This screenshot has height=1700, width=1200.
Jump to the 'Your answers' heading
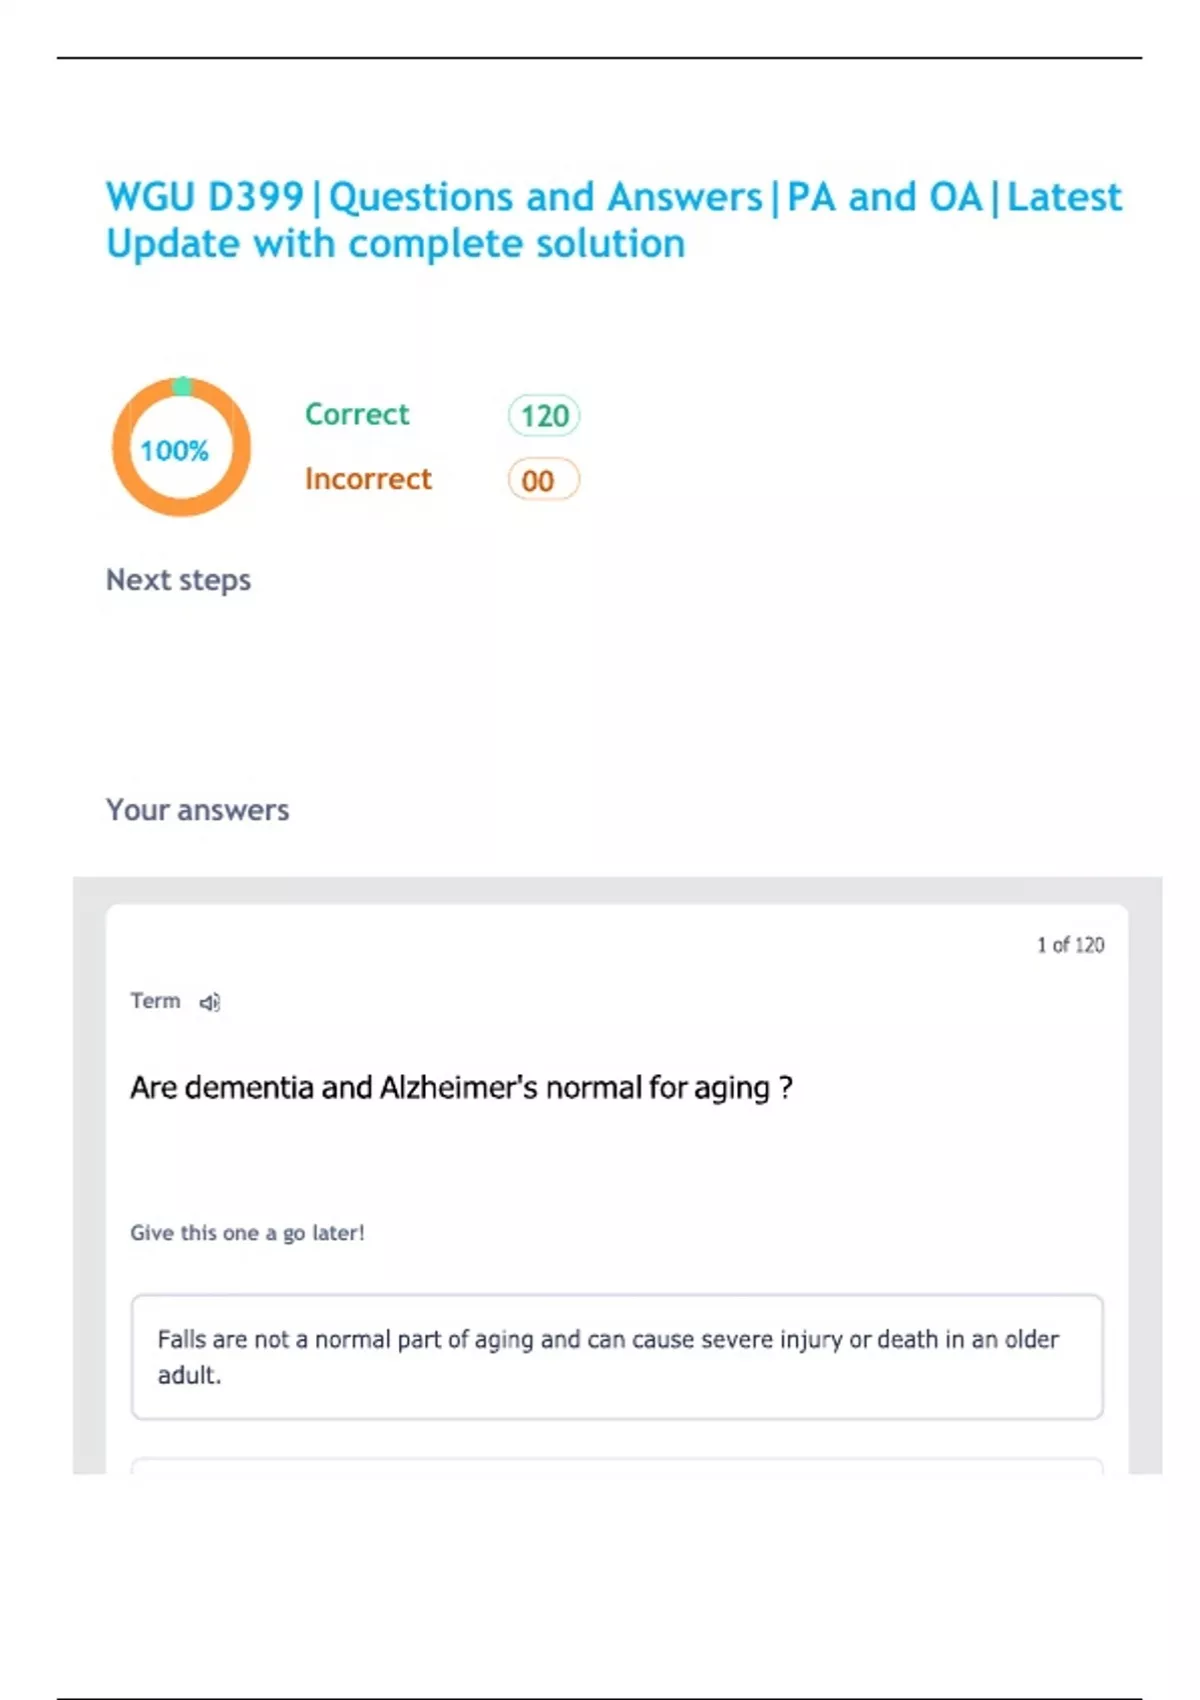197,810
